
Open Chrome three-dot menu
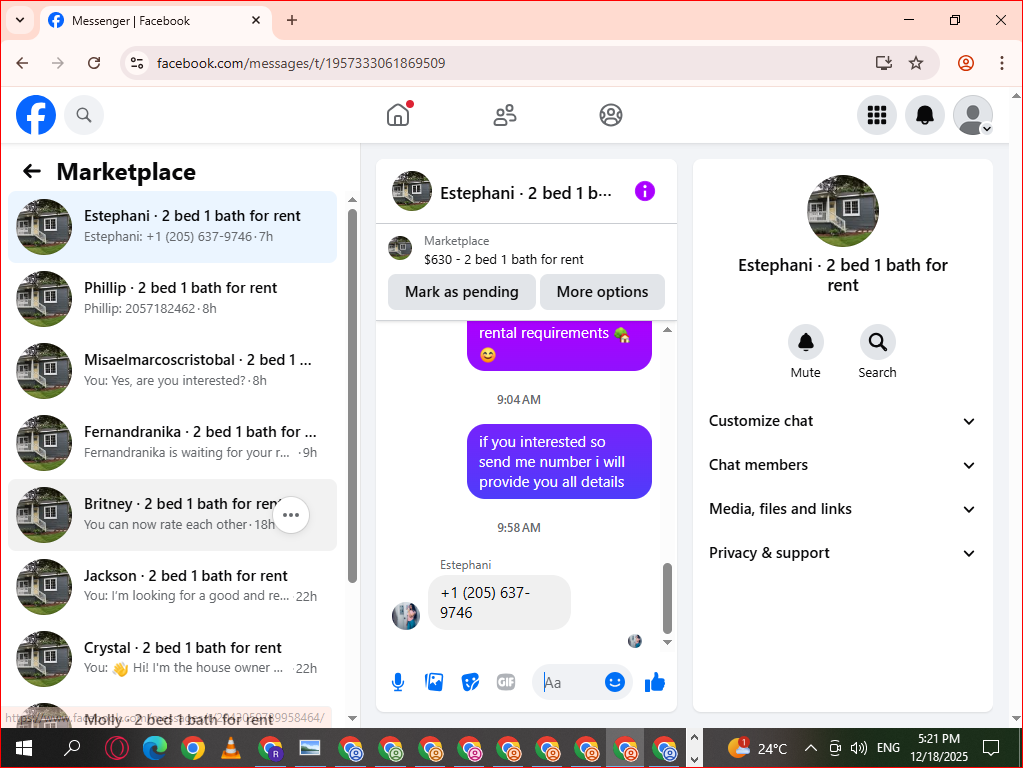1001,63
